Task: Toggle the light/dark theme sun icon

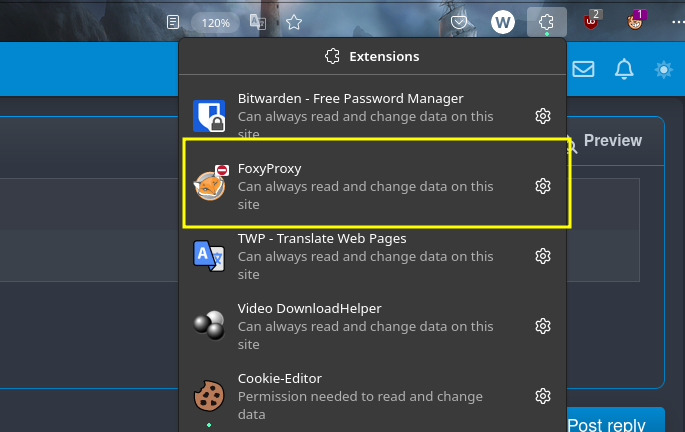Action: (664, 69)
